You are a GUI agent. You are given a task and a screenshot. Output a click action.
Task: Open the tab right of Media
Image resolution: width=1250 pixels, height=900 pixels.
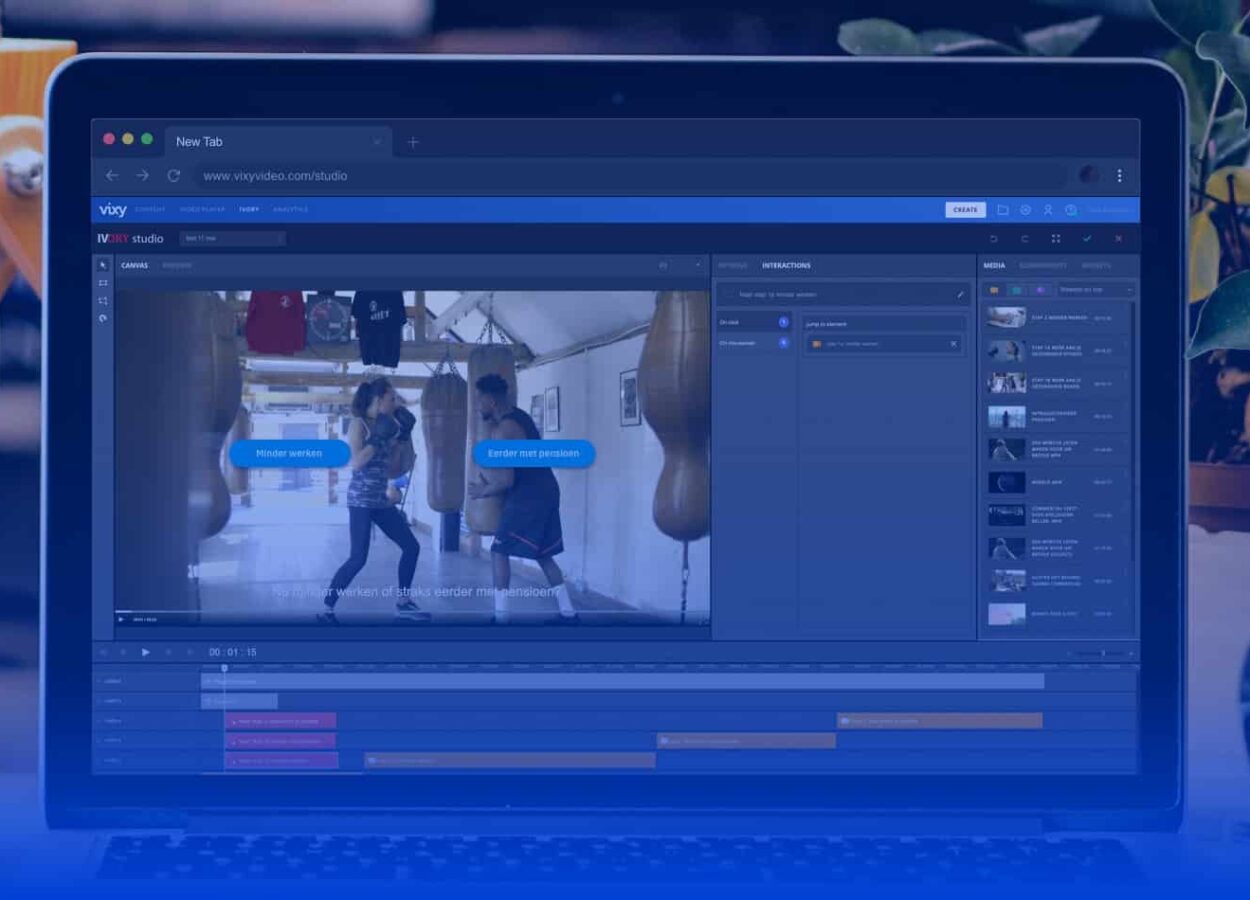pos(1043,266)
